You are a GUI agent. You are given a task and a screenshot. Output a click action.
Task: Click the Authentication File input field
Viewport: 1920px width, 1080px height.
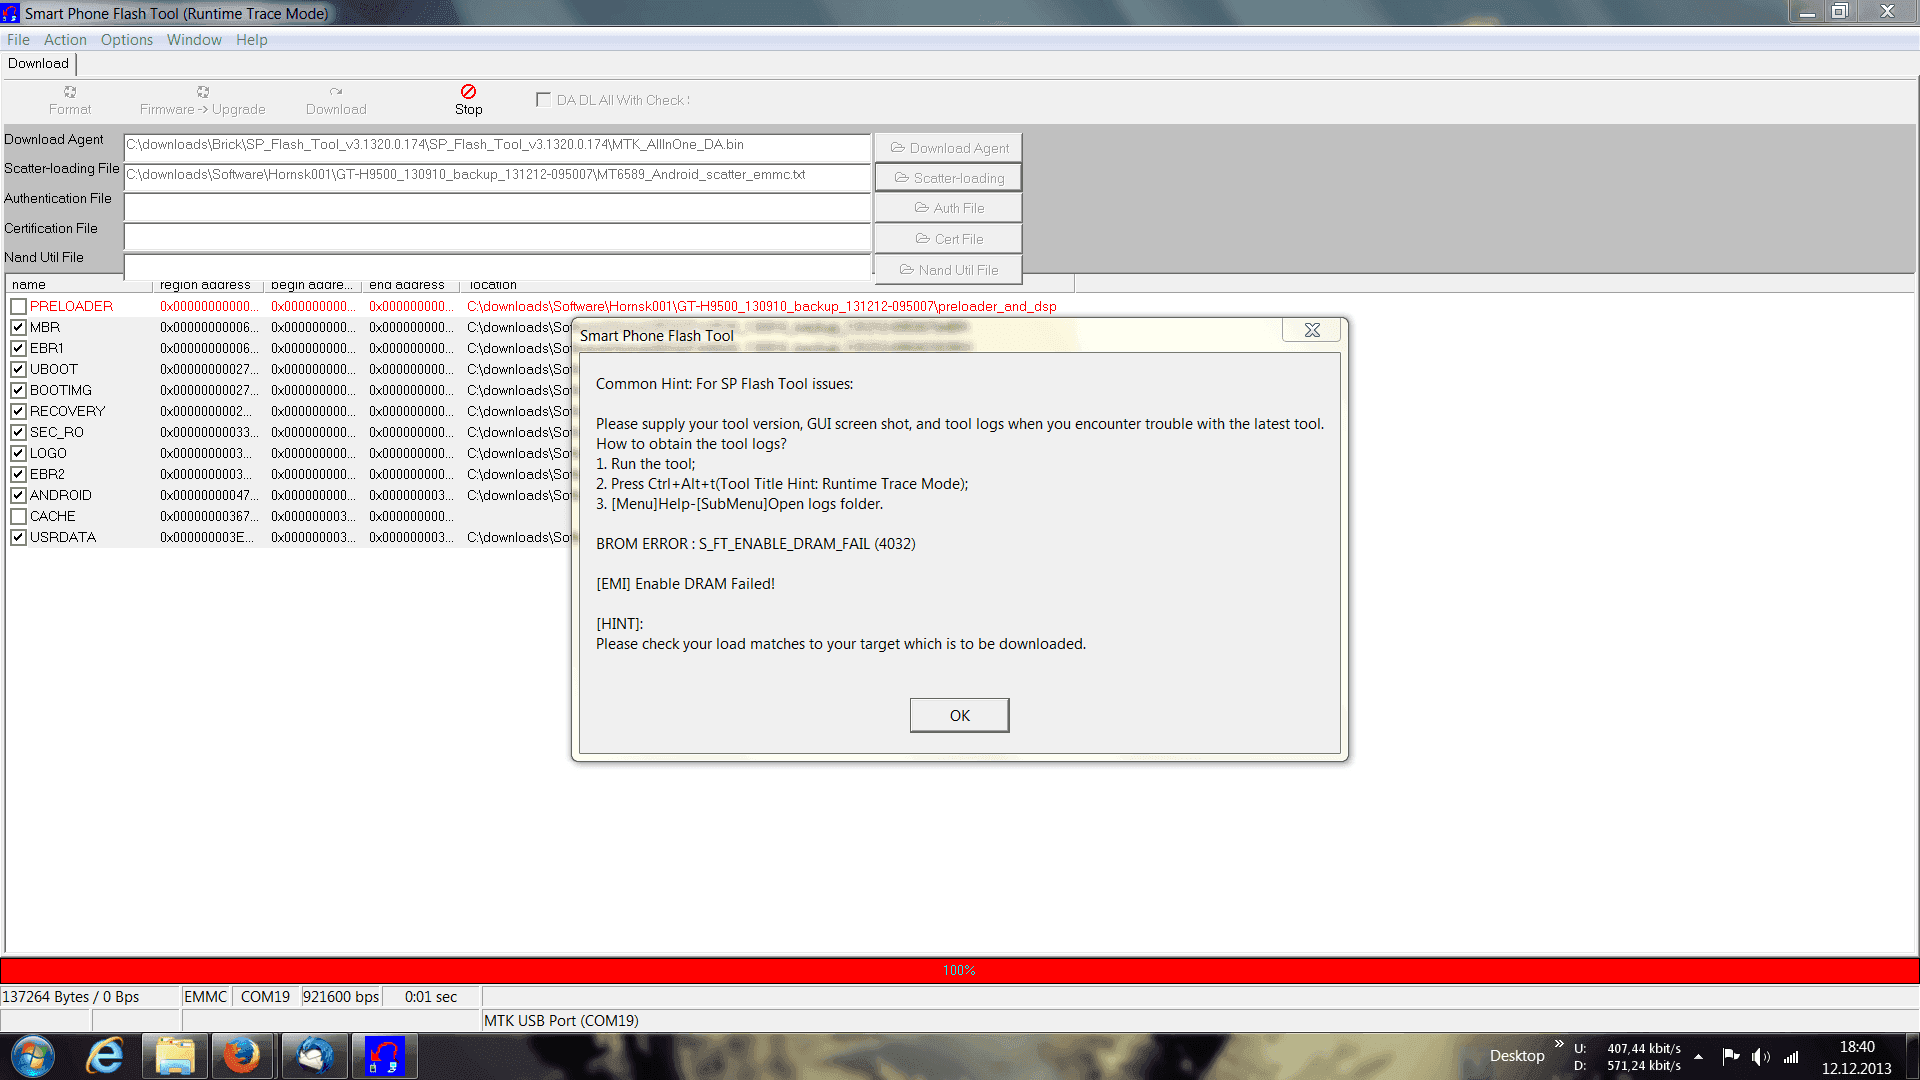tap(497, 207)
